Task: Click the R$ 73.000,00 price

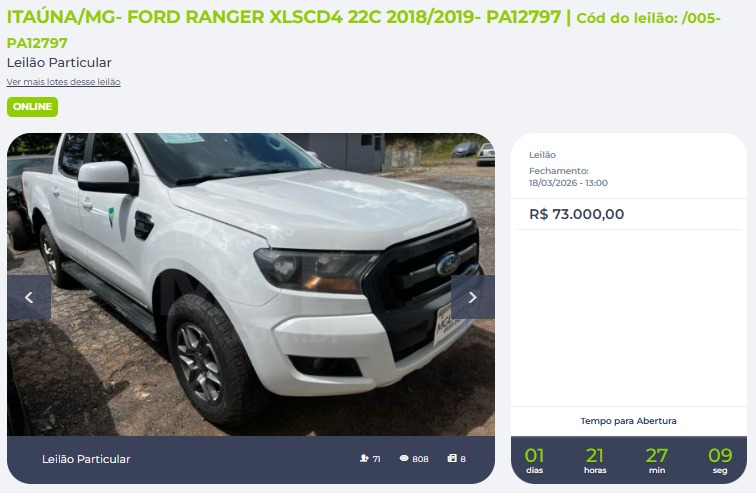Action: (x=577, y=214)
